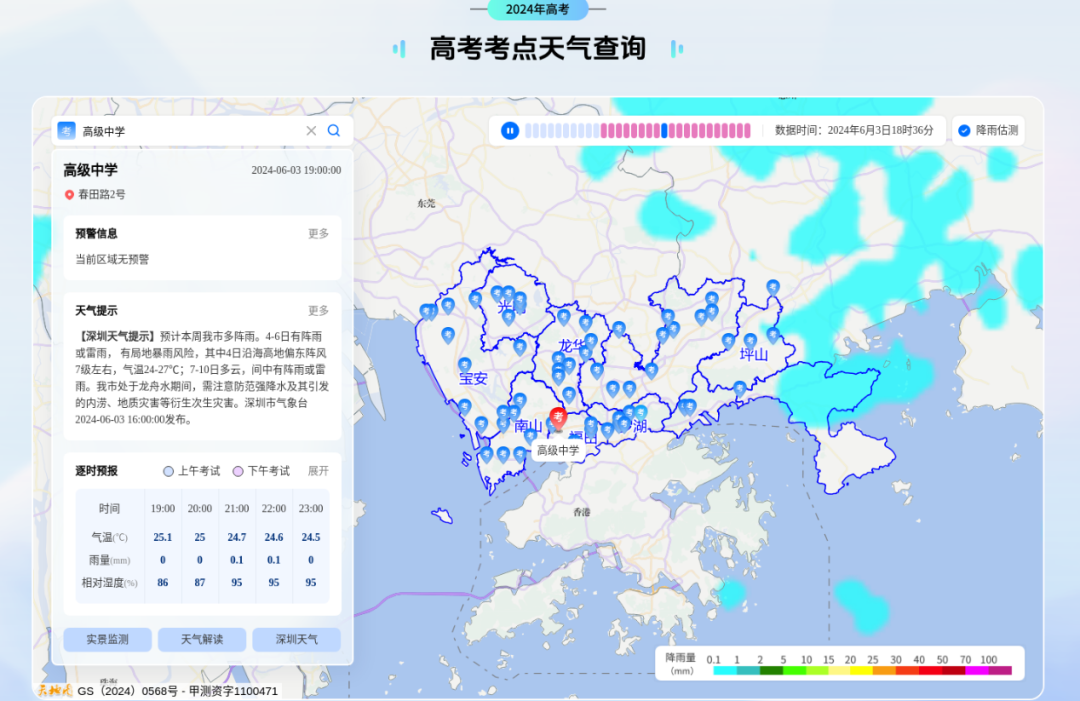This screenshot has width=1080, height=701.
Task: Open 更多 in 预警信息 section
Action: 318,233
